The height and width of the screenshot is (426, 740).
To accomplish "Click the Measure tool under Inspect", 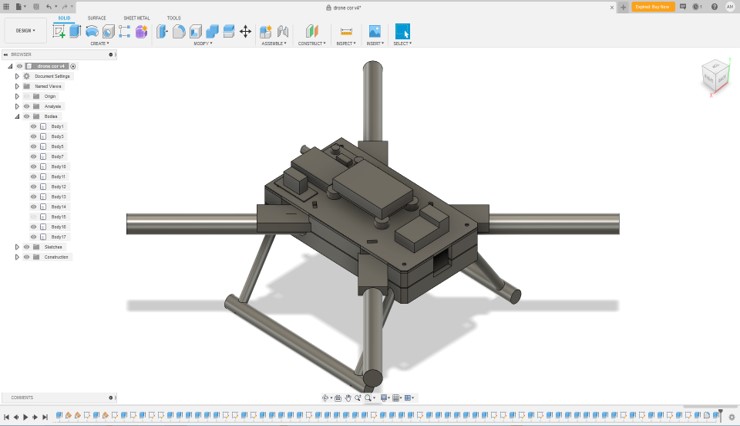I will (346, 32).
